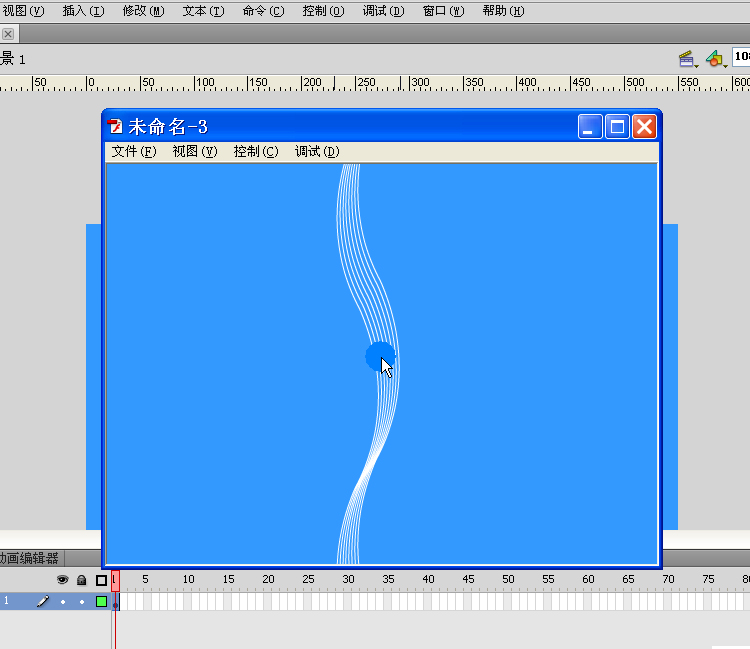Viewport: 750px width, 649px height.
Task: Click the red playhead at frame 1
Action: click(x=115, y=580)
